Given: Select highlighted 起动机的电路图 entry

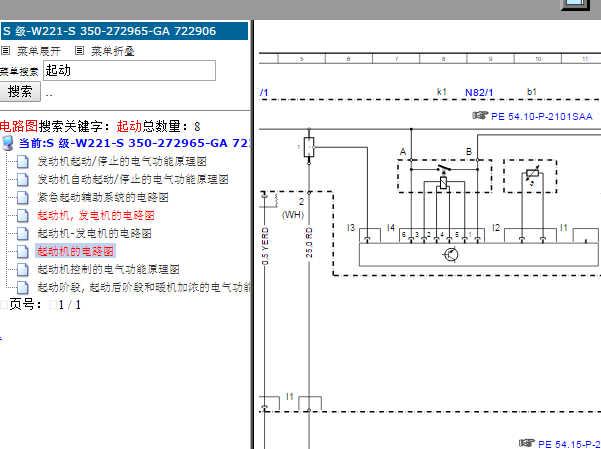Looking at the screenshot, I should [76, 252].
